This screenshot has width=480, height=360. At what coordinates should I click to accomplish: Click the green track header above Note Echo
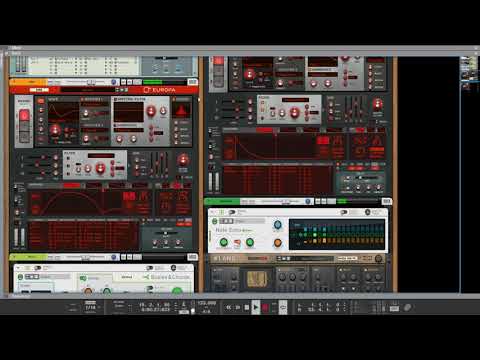[223, 201]
